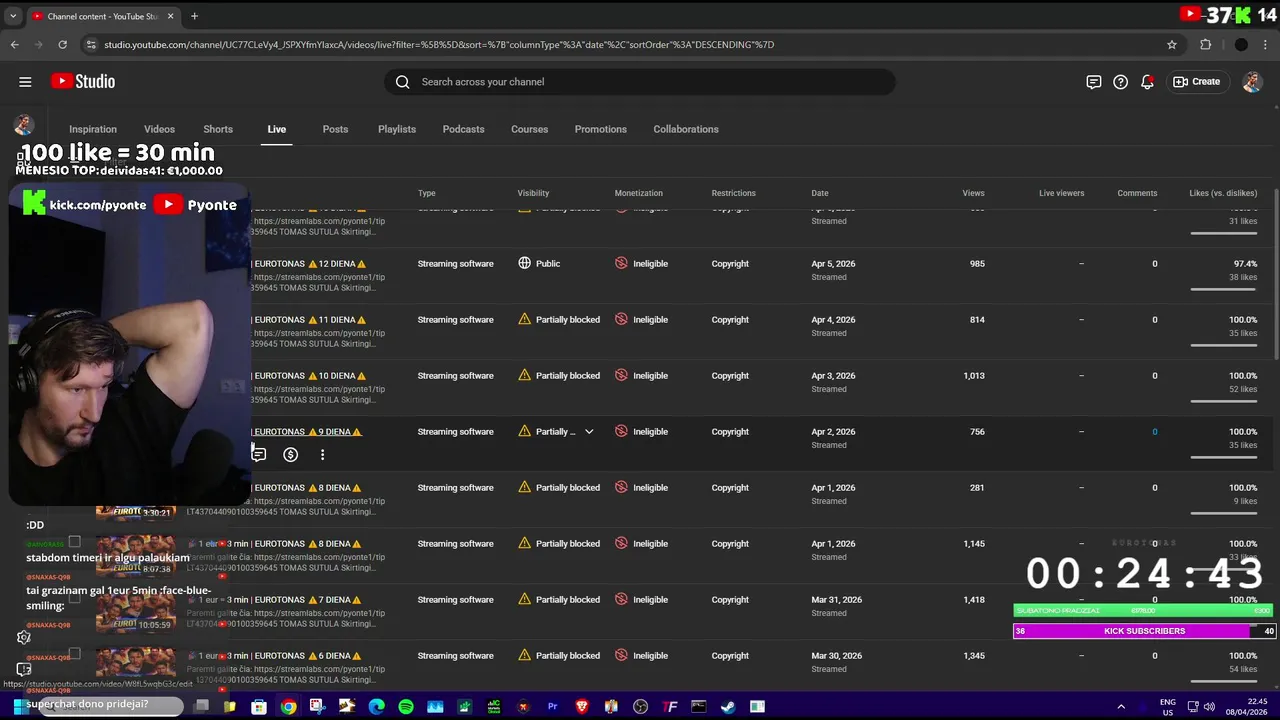Click the globe Public icon on 12 DIENA row
Viewport: 1280px width, 720px height.
pos(524,264)
